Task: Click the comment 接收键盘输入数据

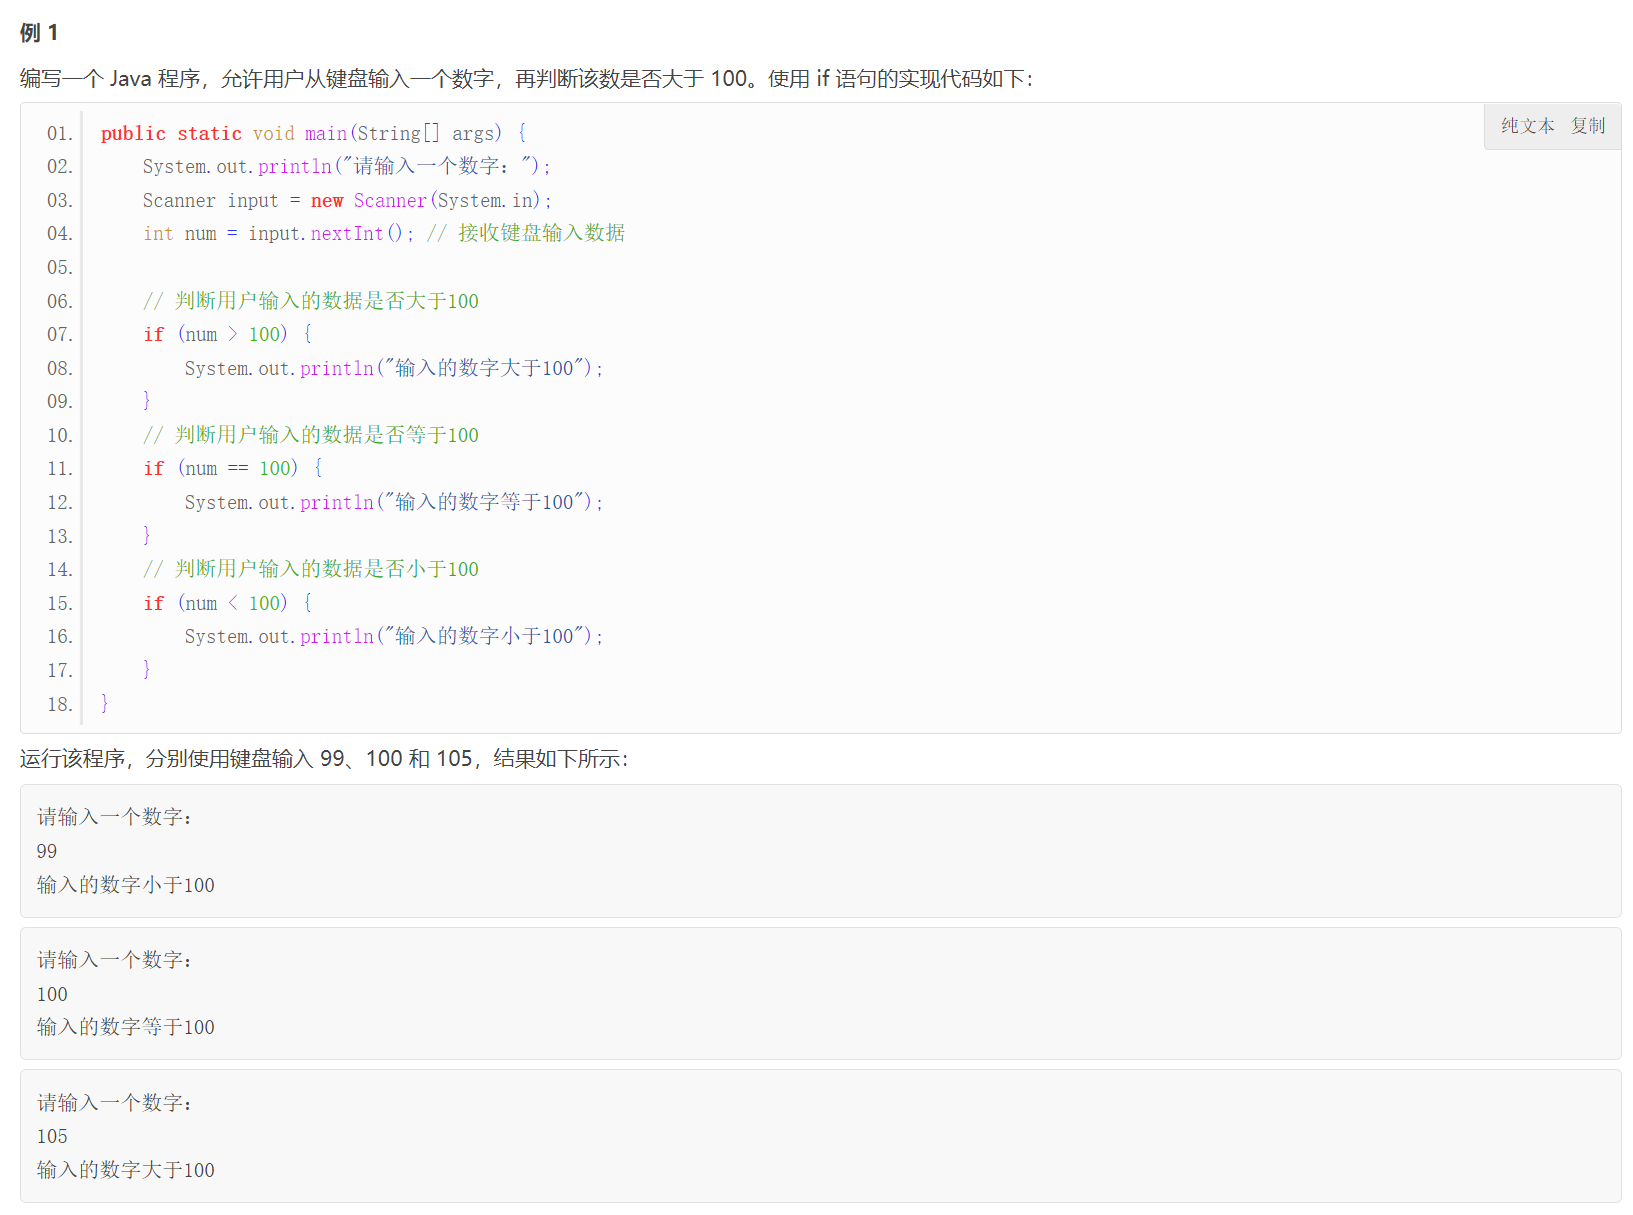Action: (x=541, y=234)
